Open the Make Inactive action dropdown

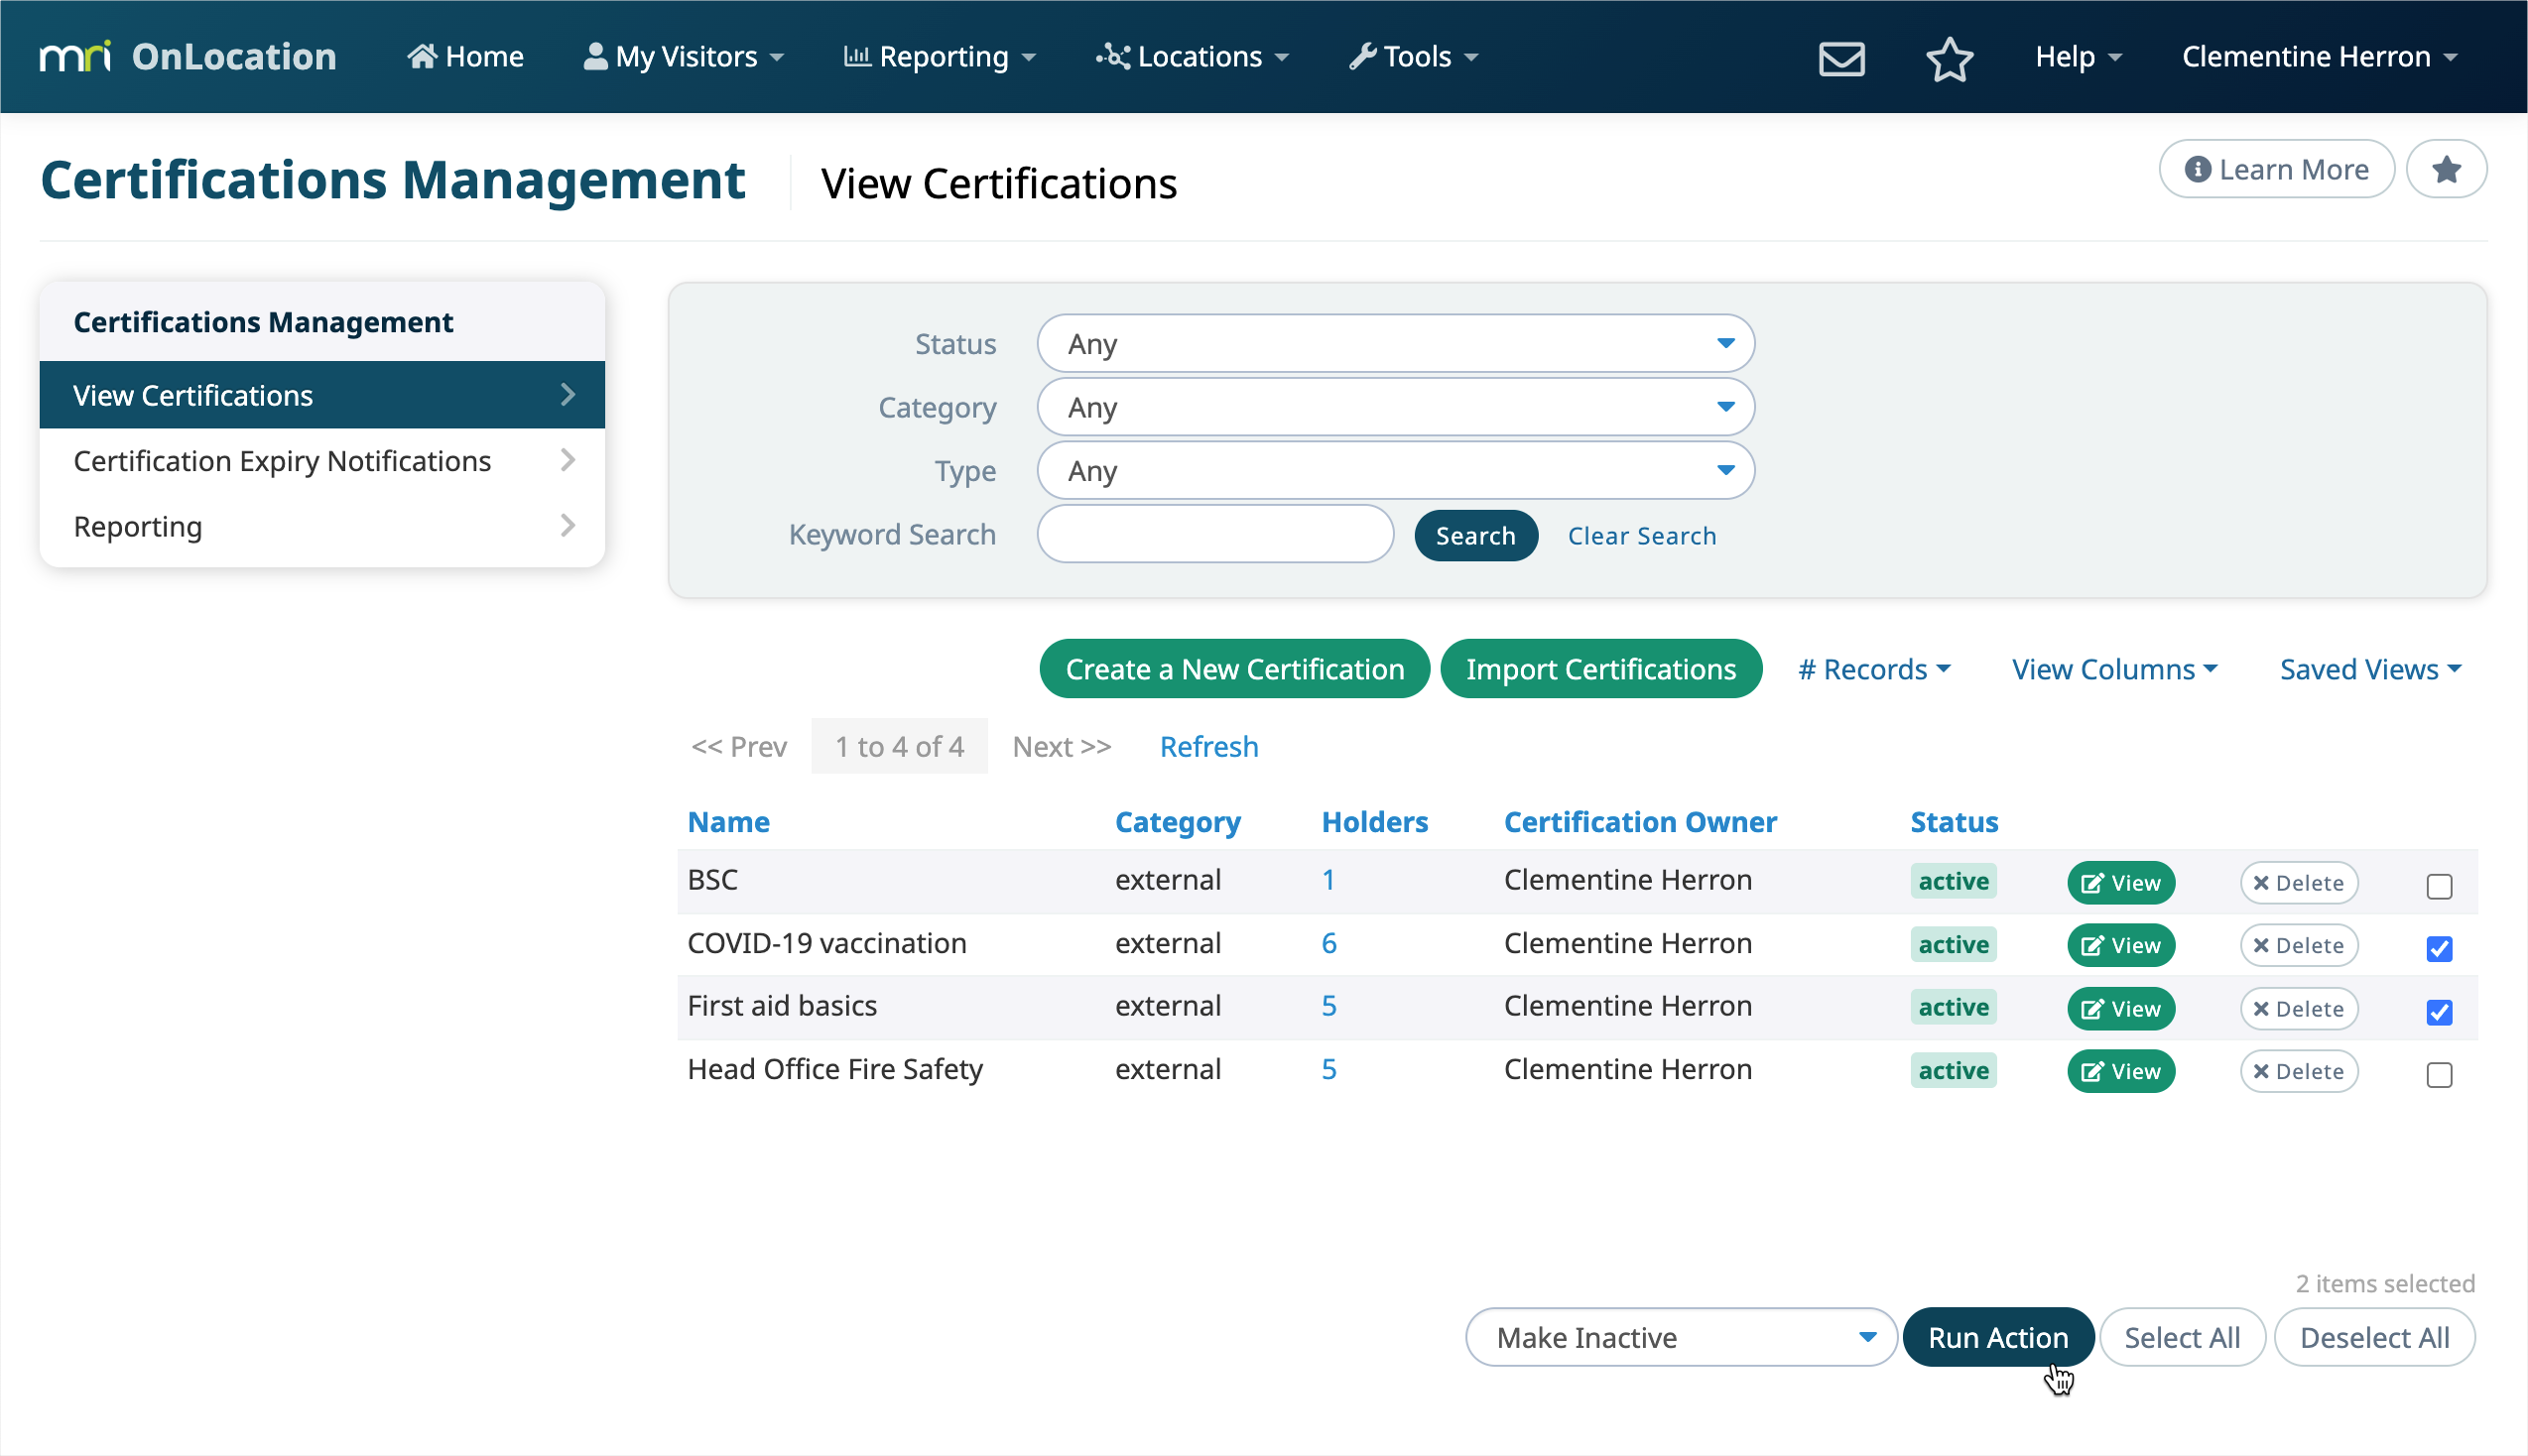1681,1338
